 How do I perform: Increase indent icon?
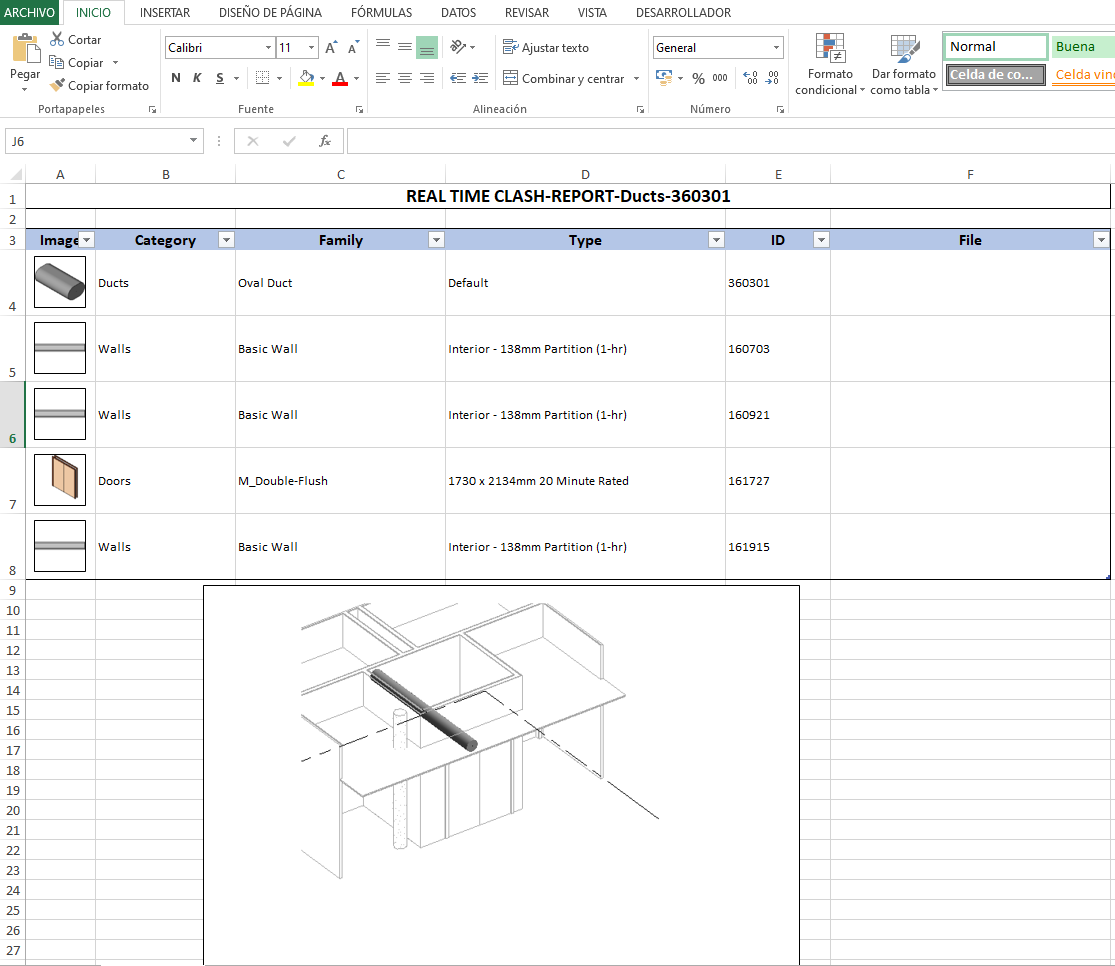[x=481, y=78]
